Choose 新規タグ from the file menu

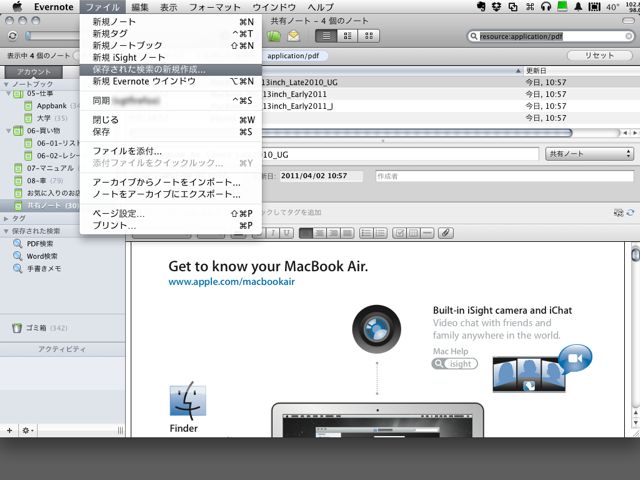tap(171, 33)
